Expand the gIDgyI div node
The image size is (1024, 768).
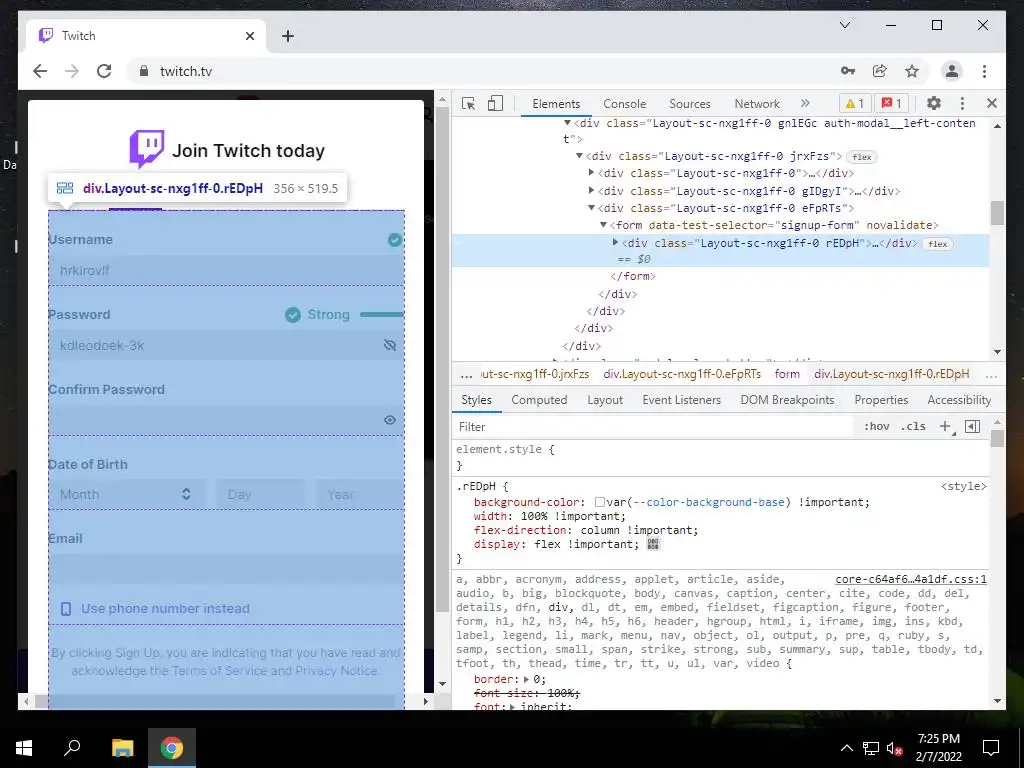pos(591,190)
